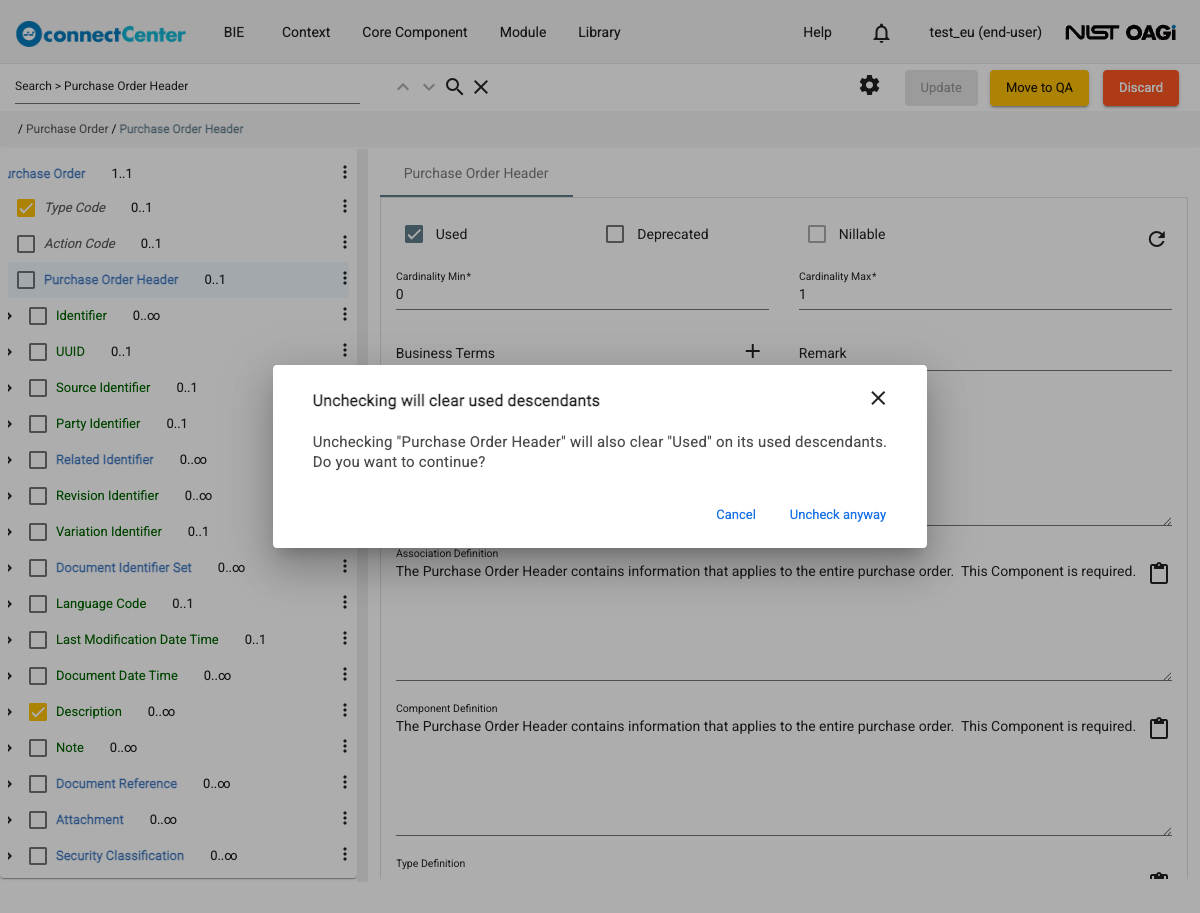Viewport: 1200px width, 913px height.
Task: Open more options for Description row
Action: click(x=345, y=710)
